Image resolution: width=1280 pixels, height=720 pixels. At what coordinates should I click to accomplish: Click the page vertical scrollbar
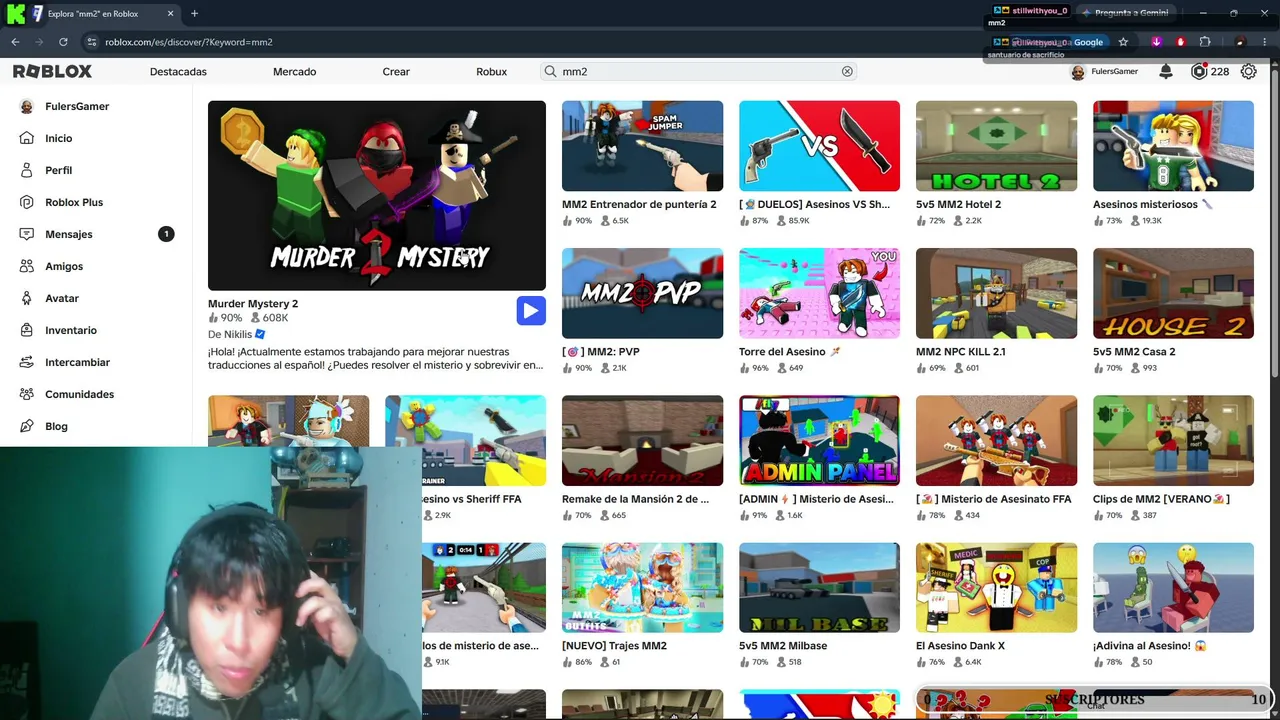tap(1274, 225)
